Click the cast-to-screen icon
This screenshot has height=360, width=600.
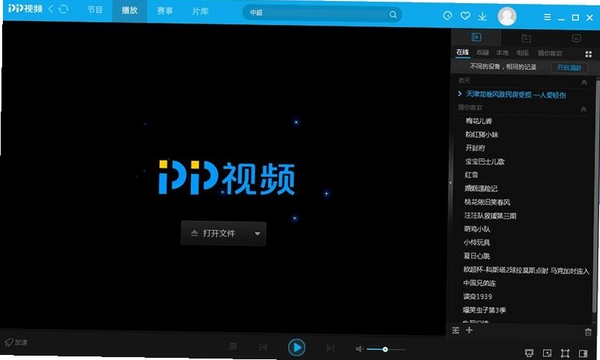(529, 353)
